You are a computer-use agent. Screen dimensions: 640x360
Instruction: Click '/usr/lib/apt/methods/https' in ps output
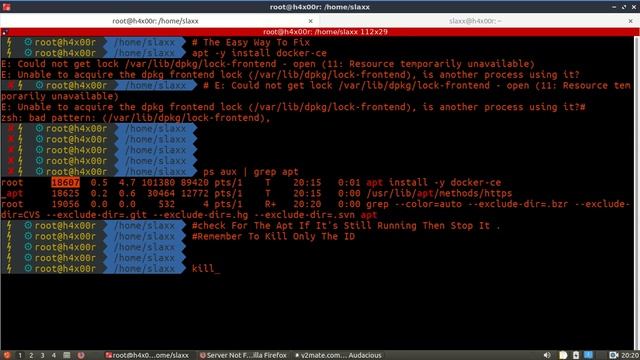[439, 193]
